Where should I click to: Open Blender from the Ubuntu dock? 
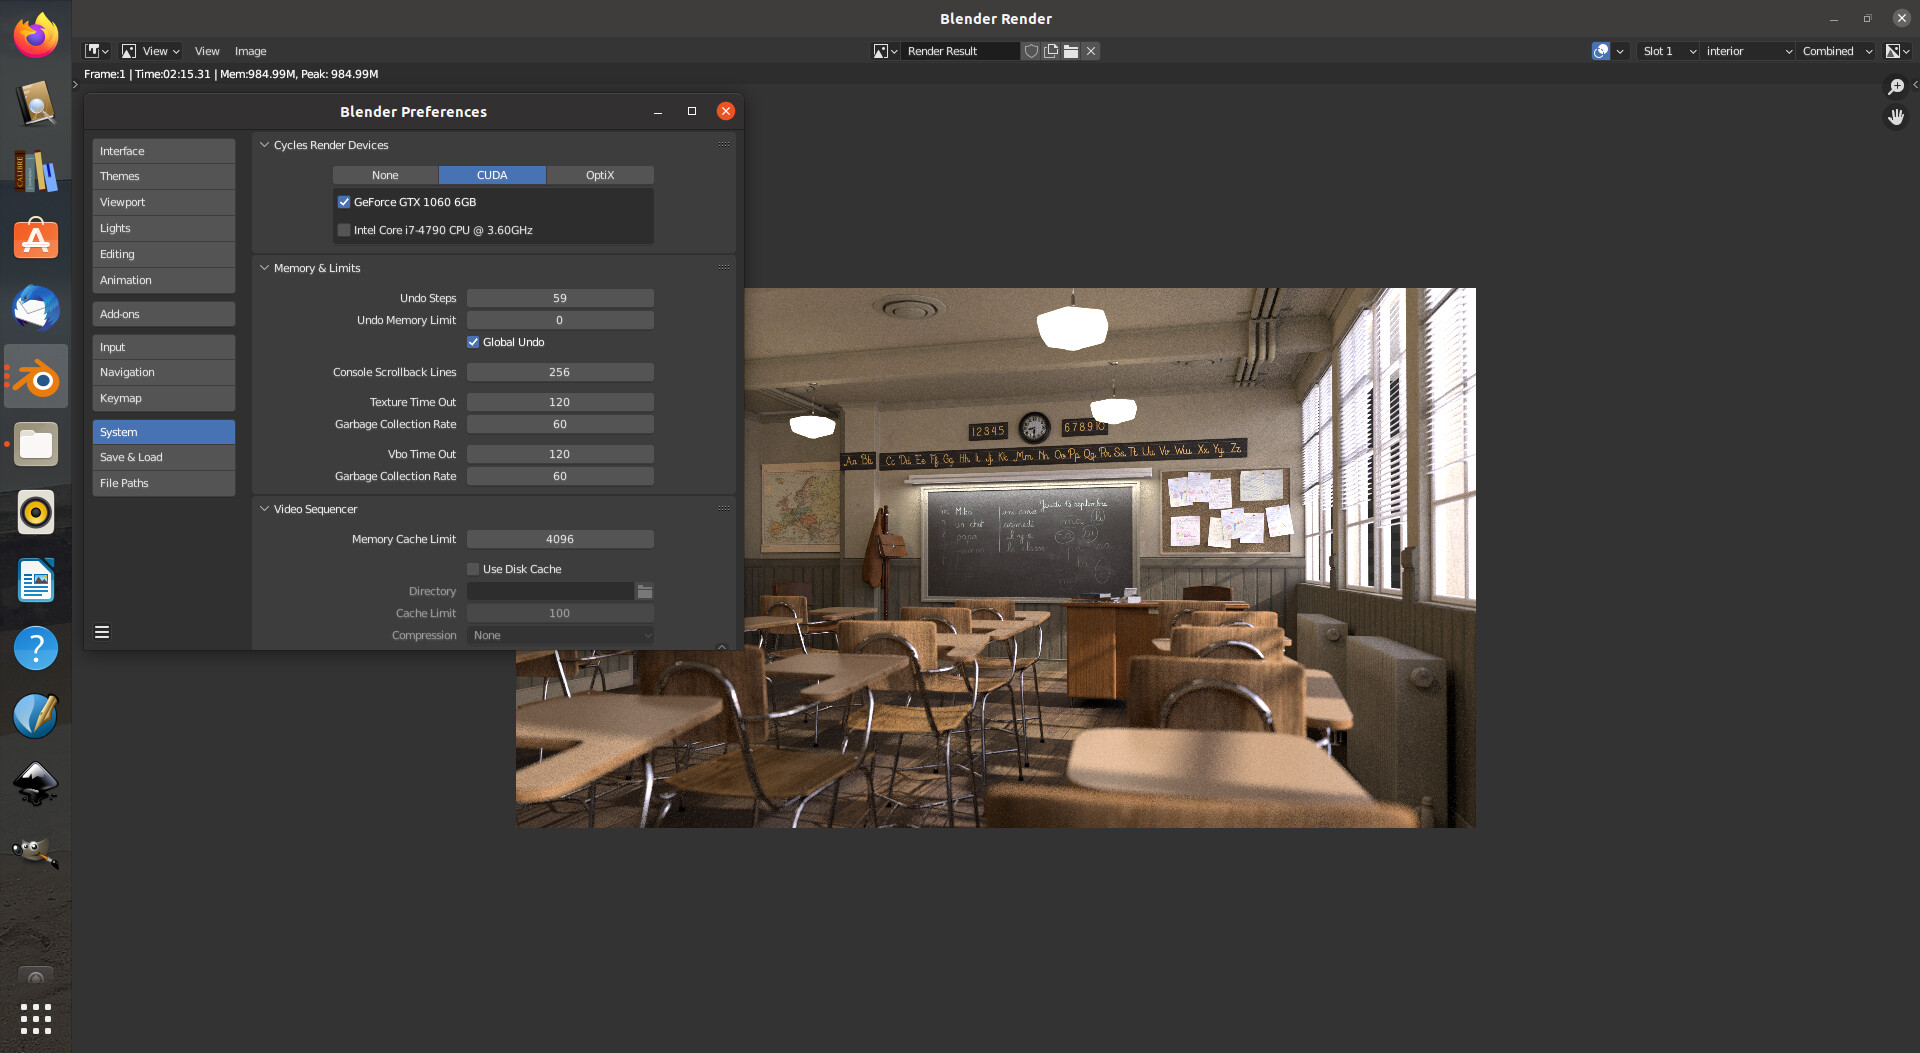[35, 377]
